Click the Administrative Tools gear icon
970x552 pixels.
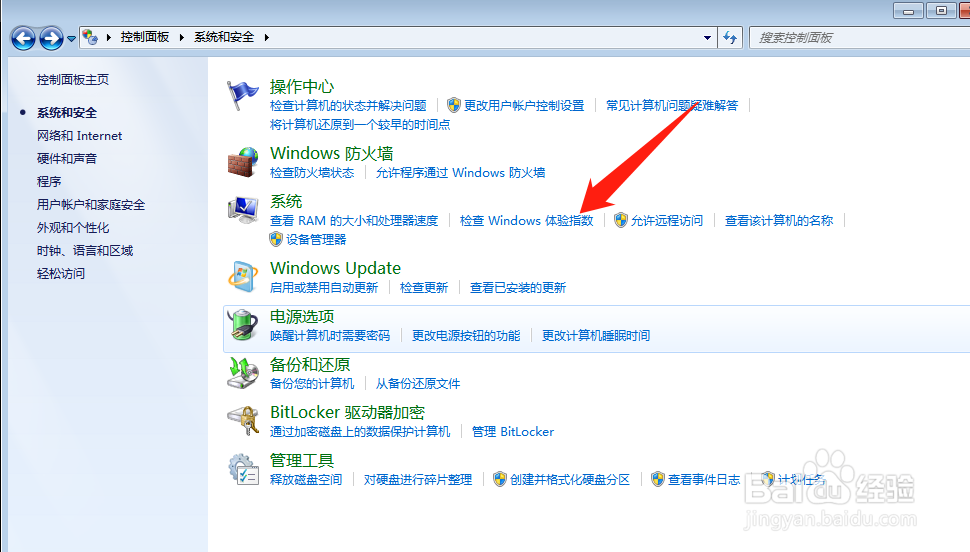(242, 470)
